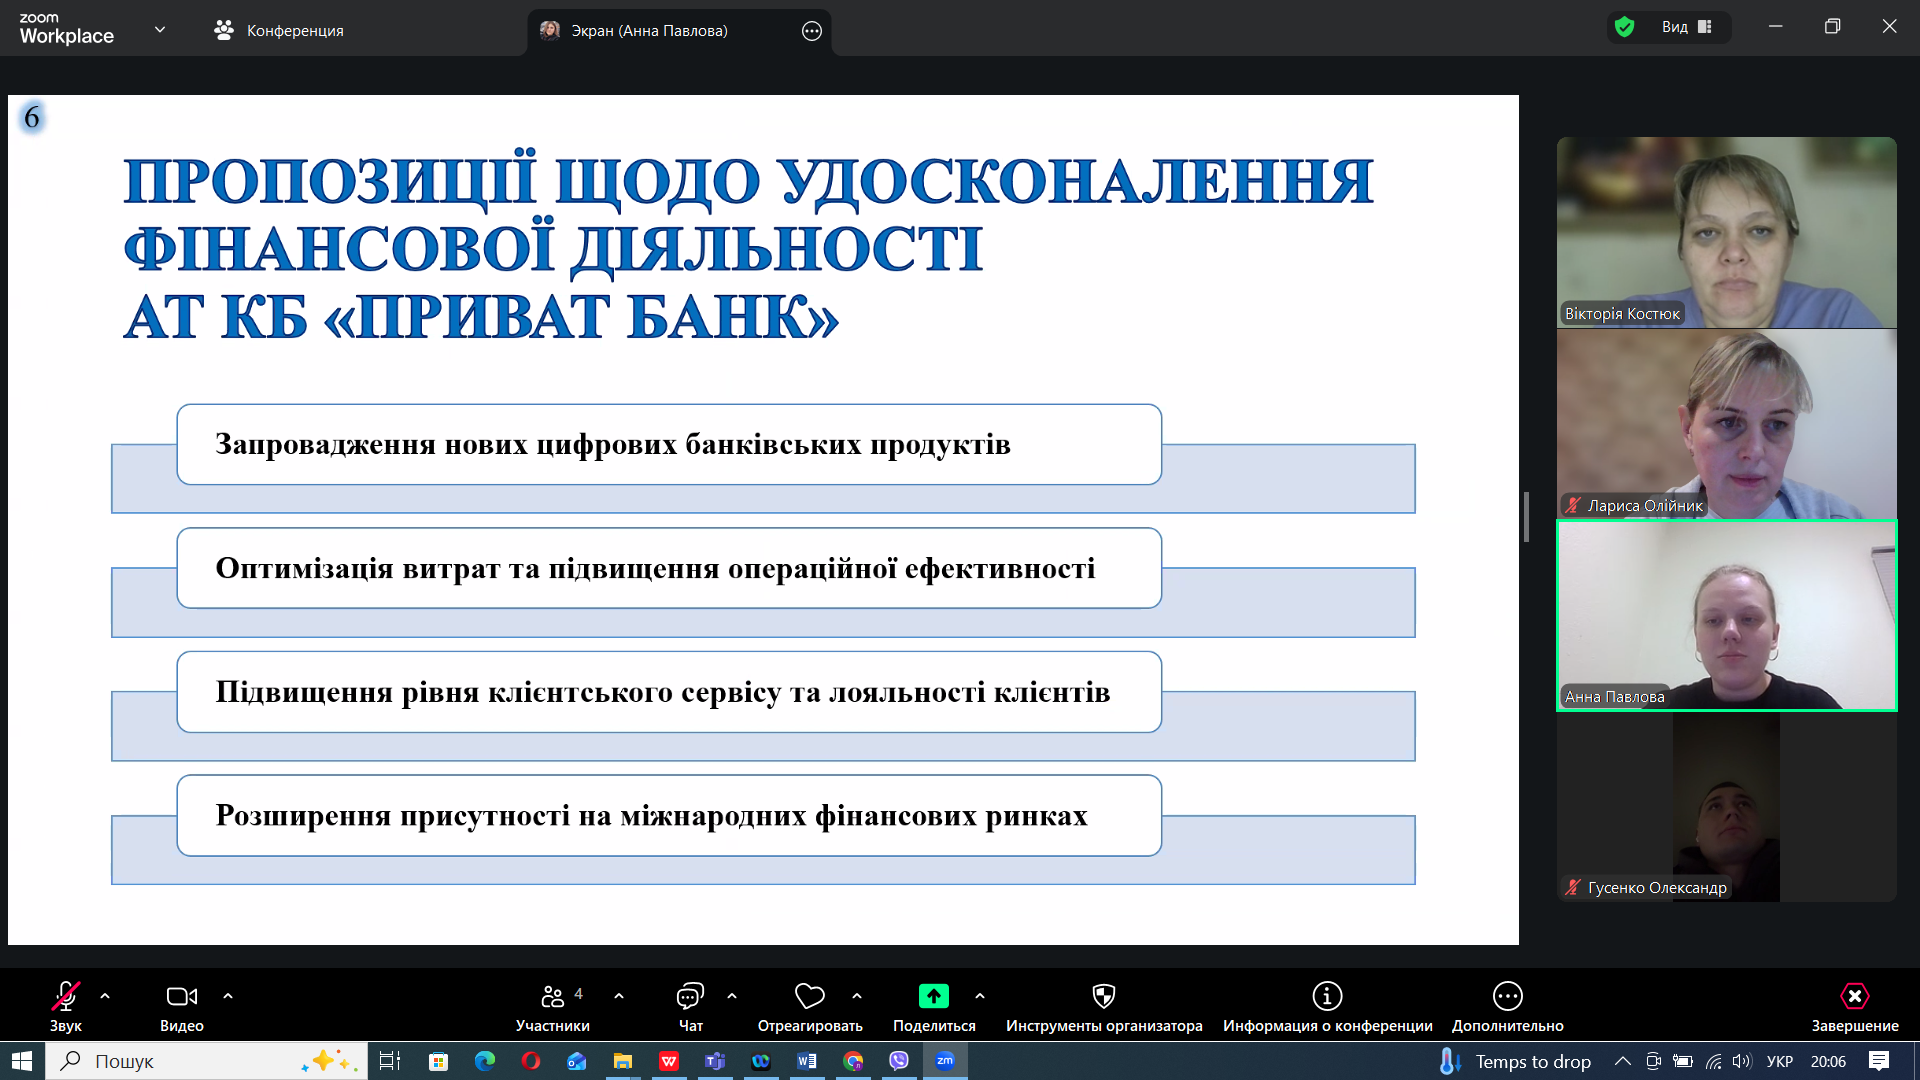Screen dimensions: 1920x1080
Task: Switch to the Конференция tab
Action: (279, 30)
